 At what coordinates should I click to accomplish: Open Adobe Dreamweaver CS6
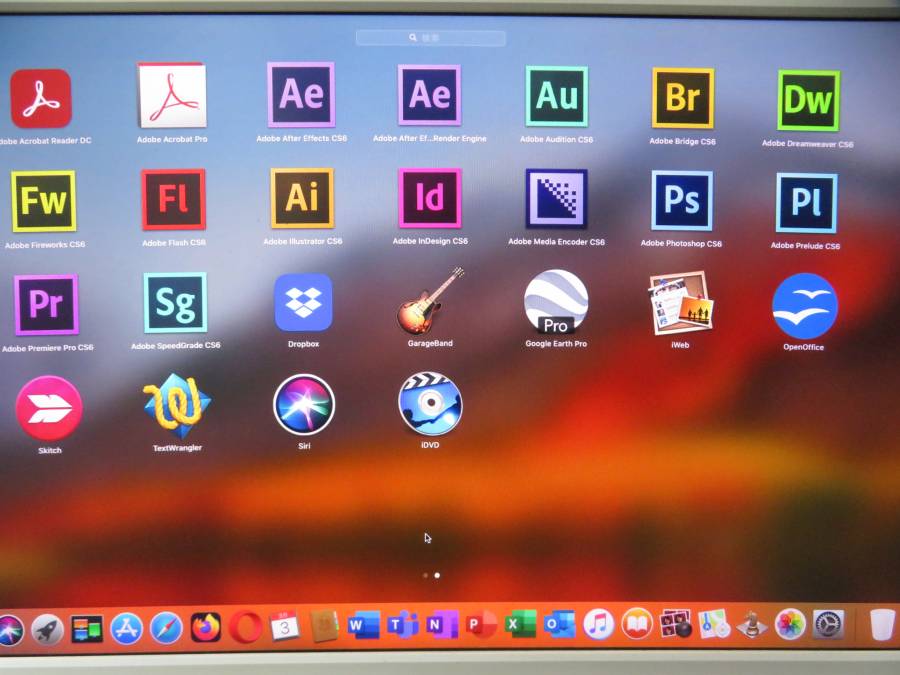[808, 100]
